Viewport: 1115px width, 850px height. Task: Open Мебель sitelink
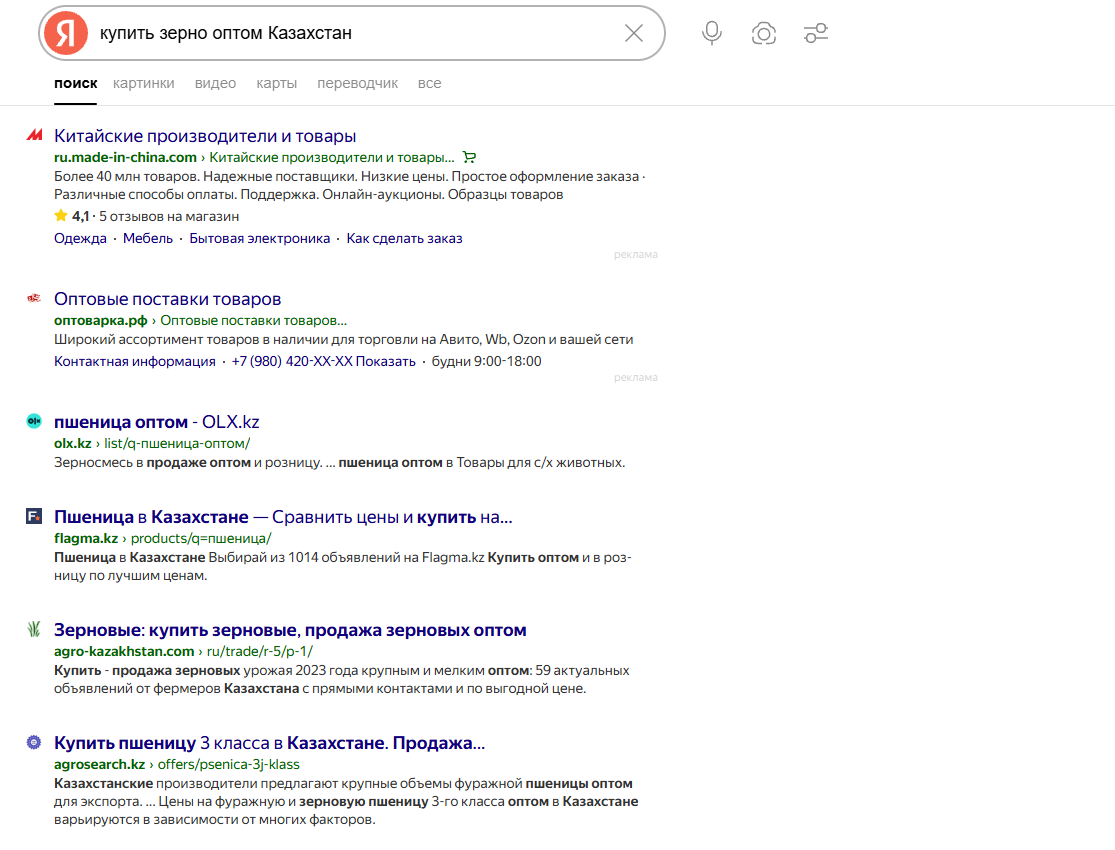point(148,238)
